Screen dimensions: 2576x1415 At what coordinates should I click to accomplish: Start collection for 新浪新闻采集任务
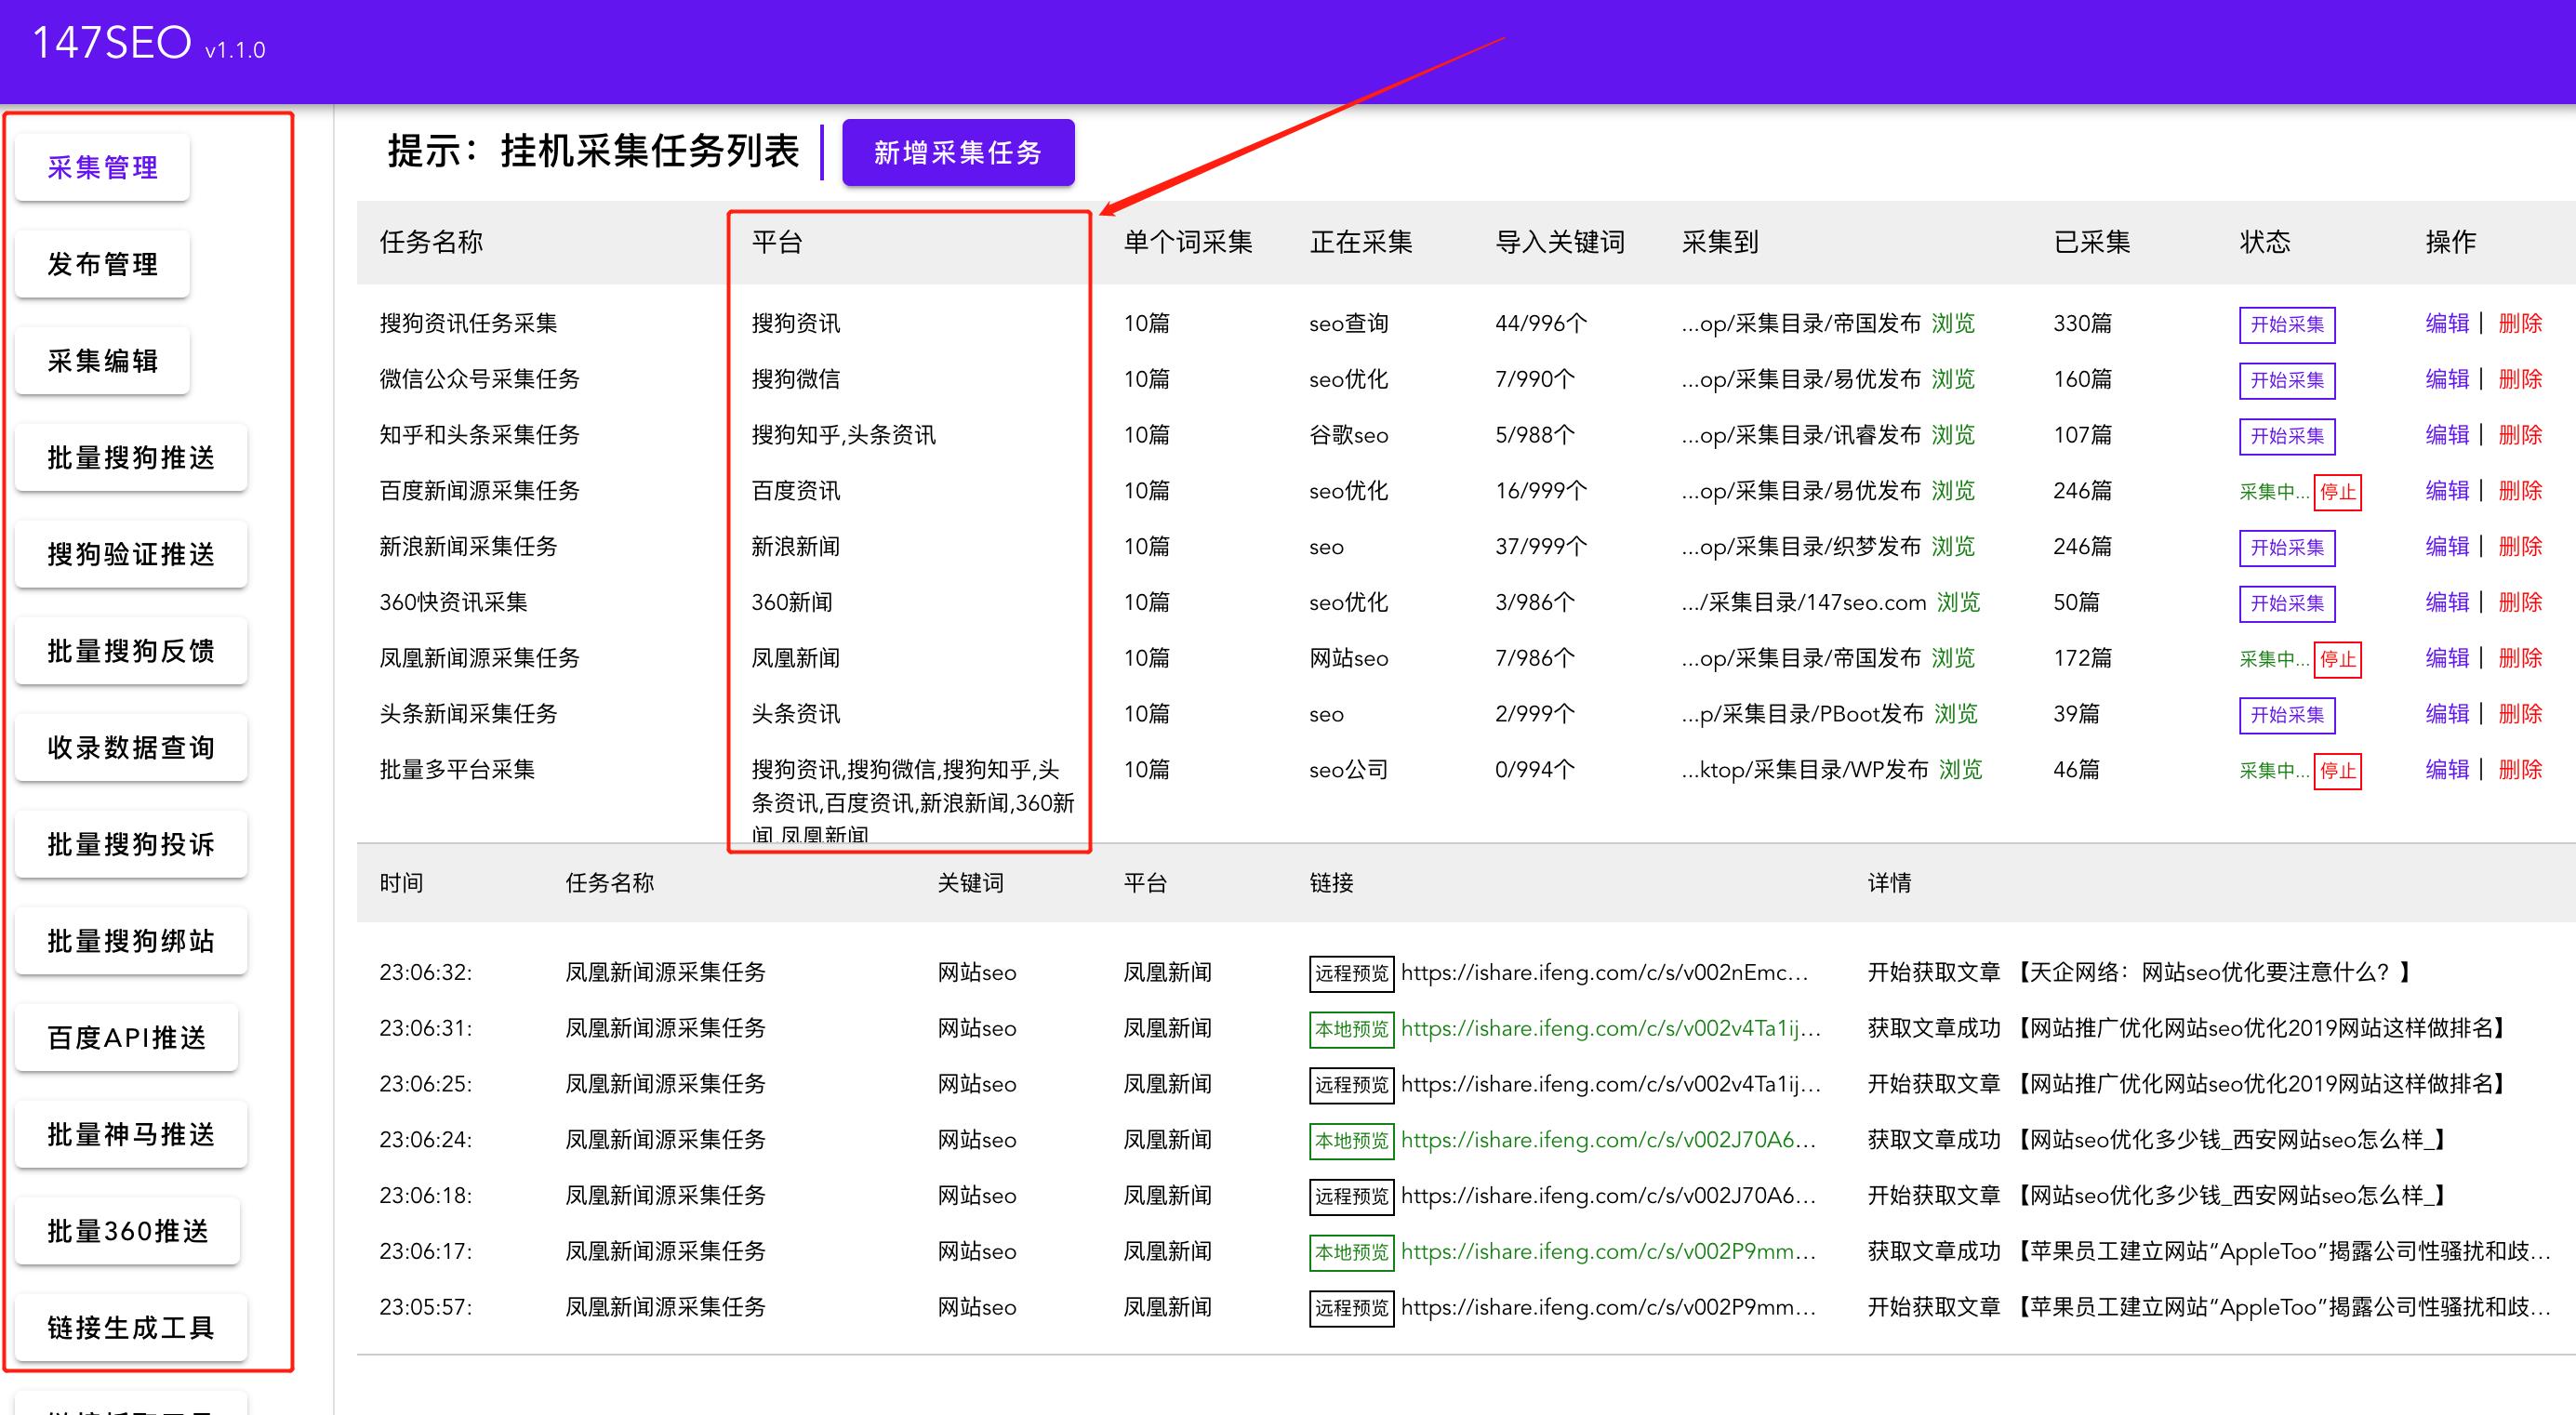[2287, 547]
